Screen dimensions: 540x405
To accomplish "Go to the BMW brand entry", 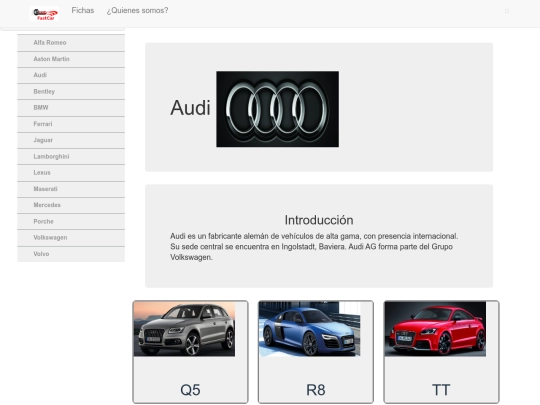I will (71, 108).
